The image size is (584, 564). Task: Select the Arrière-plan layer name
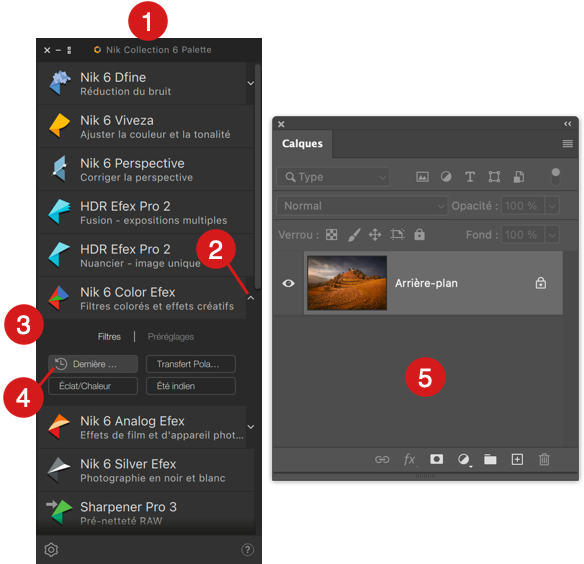click(x=426, y=283)
